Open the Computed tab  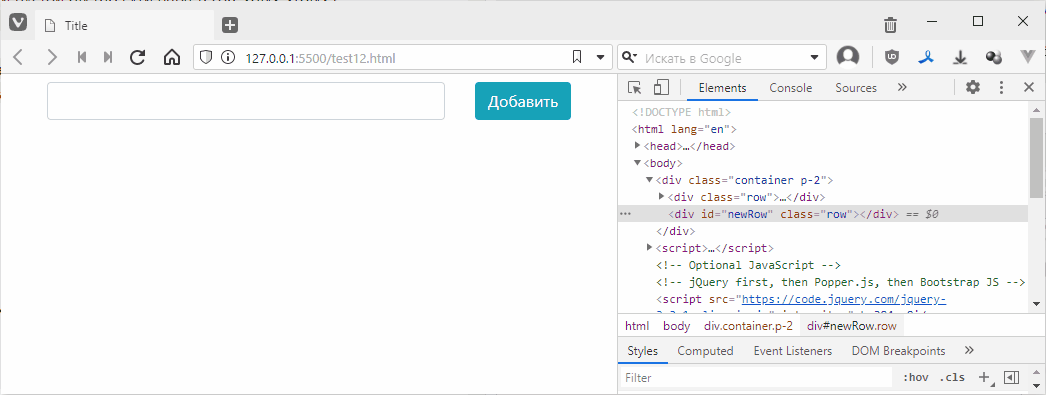pos(705,351)
